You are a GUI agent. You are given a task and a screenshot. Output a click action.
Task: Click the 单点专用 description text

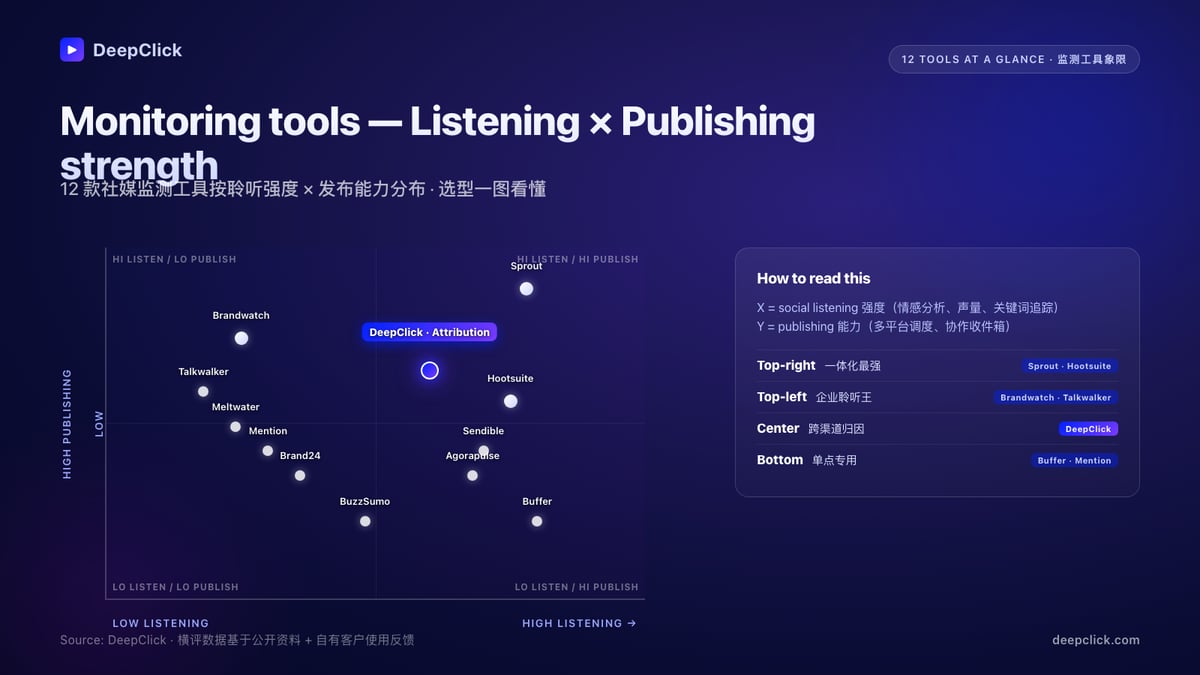(834, 460)
